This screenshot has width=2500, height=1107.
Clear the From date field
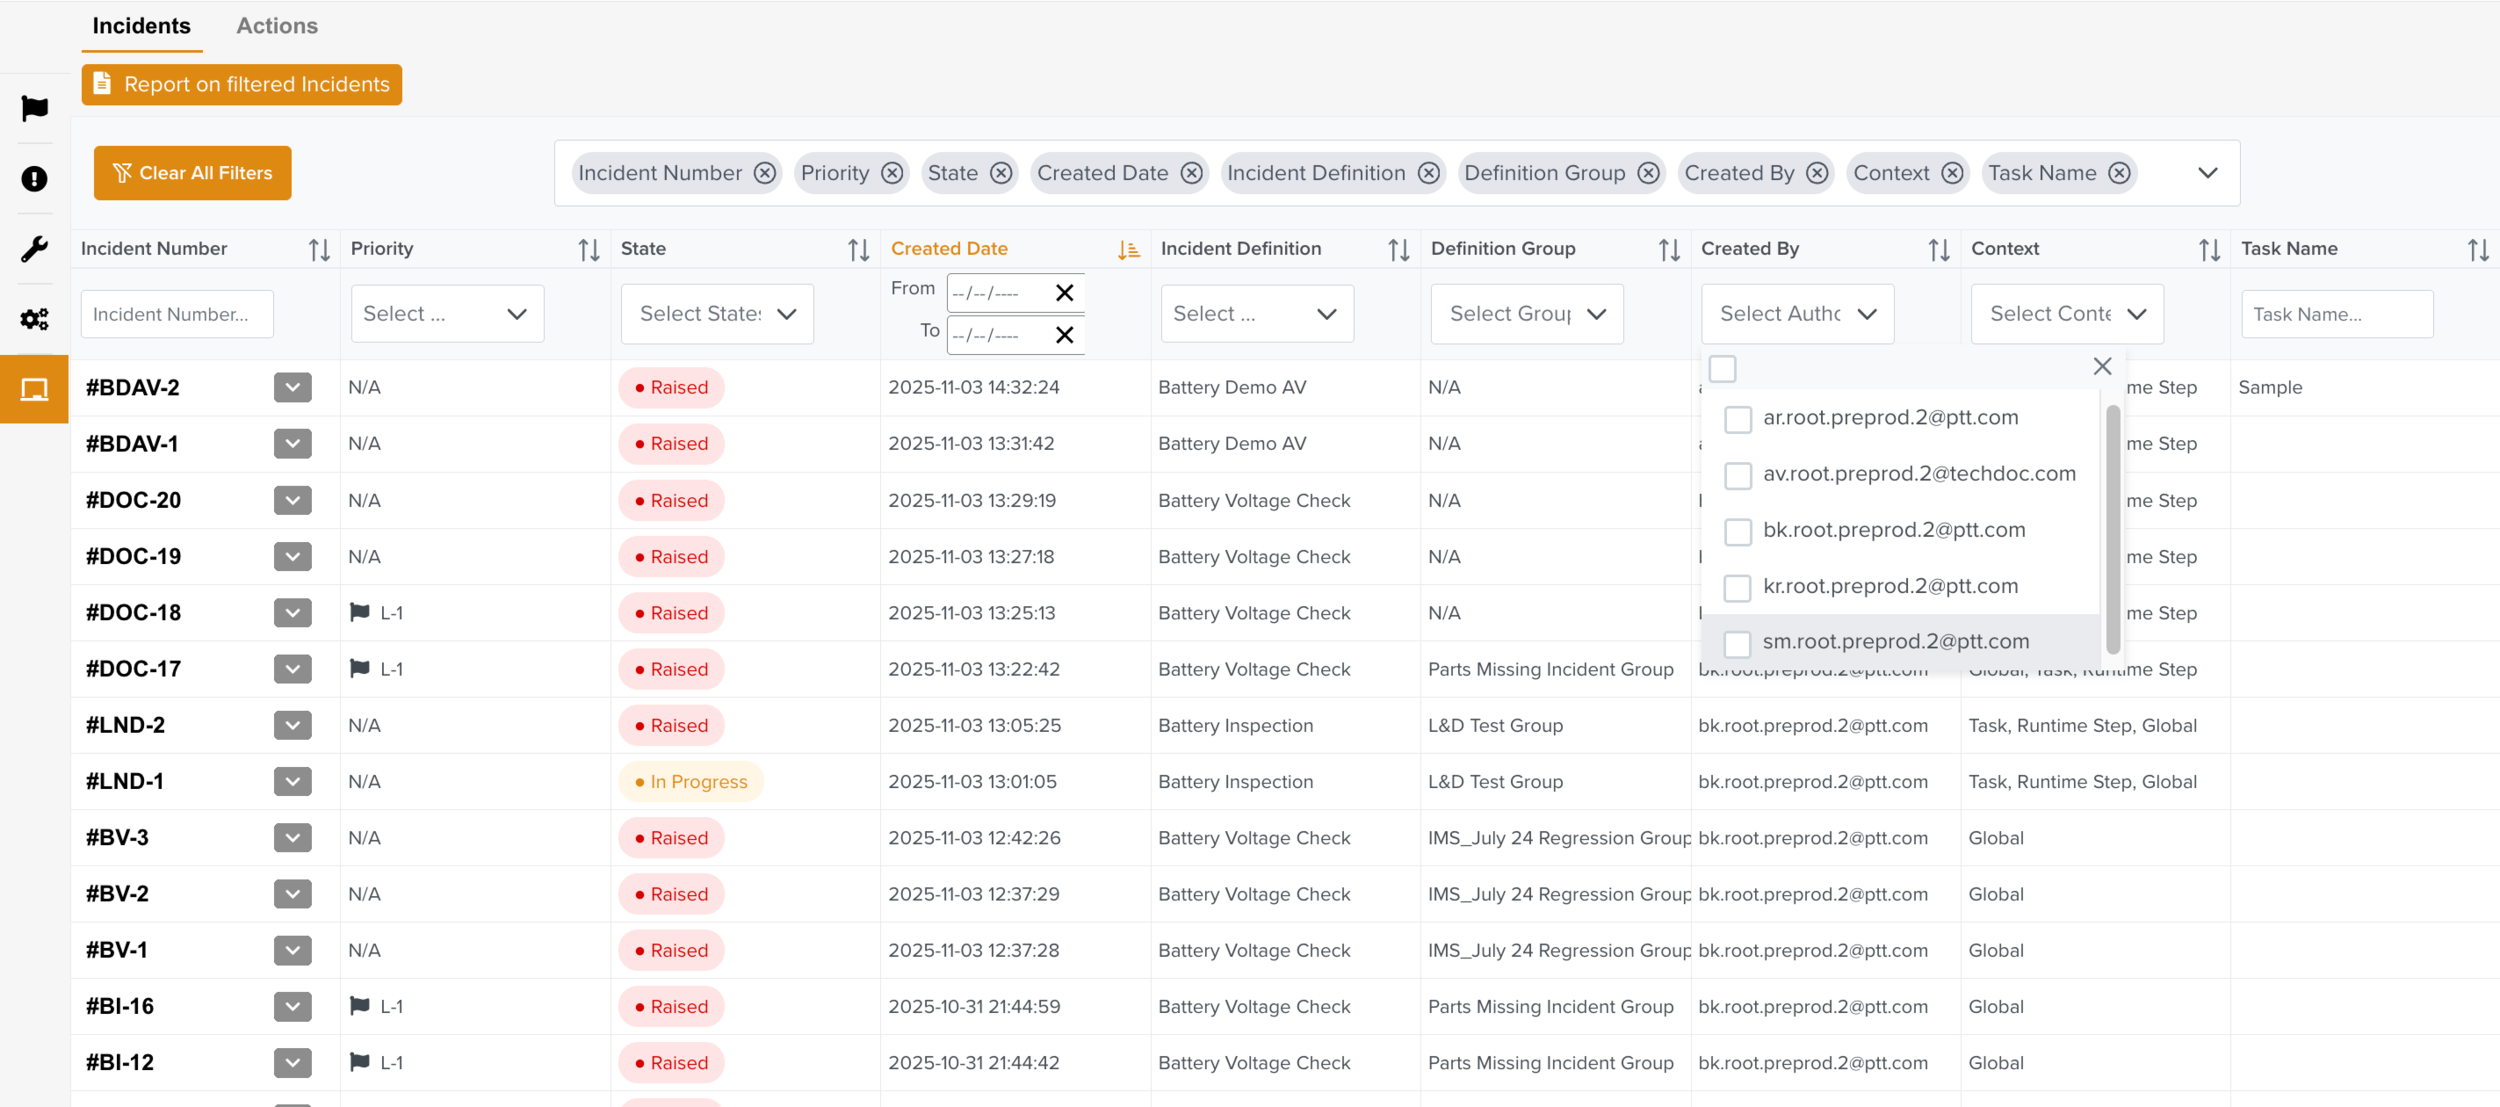(x=1064, y=292)
